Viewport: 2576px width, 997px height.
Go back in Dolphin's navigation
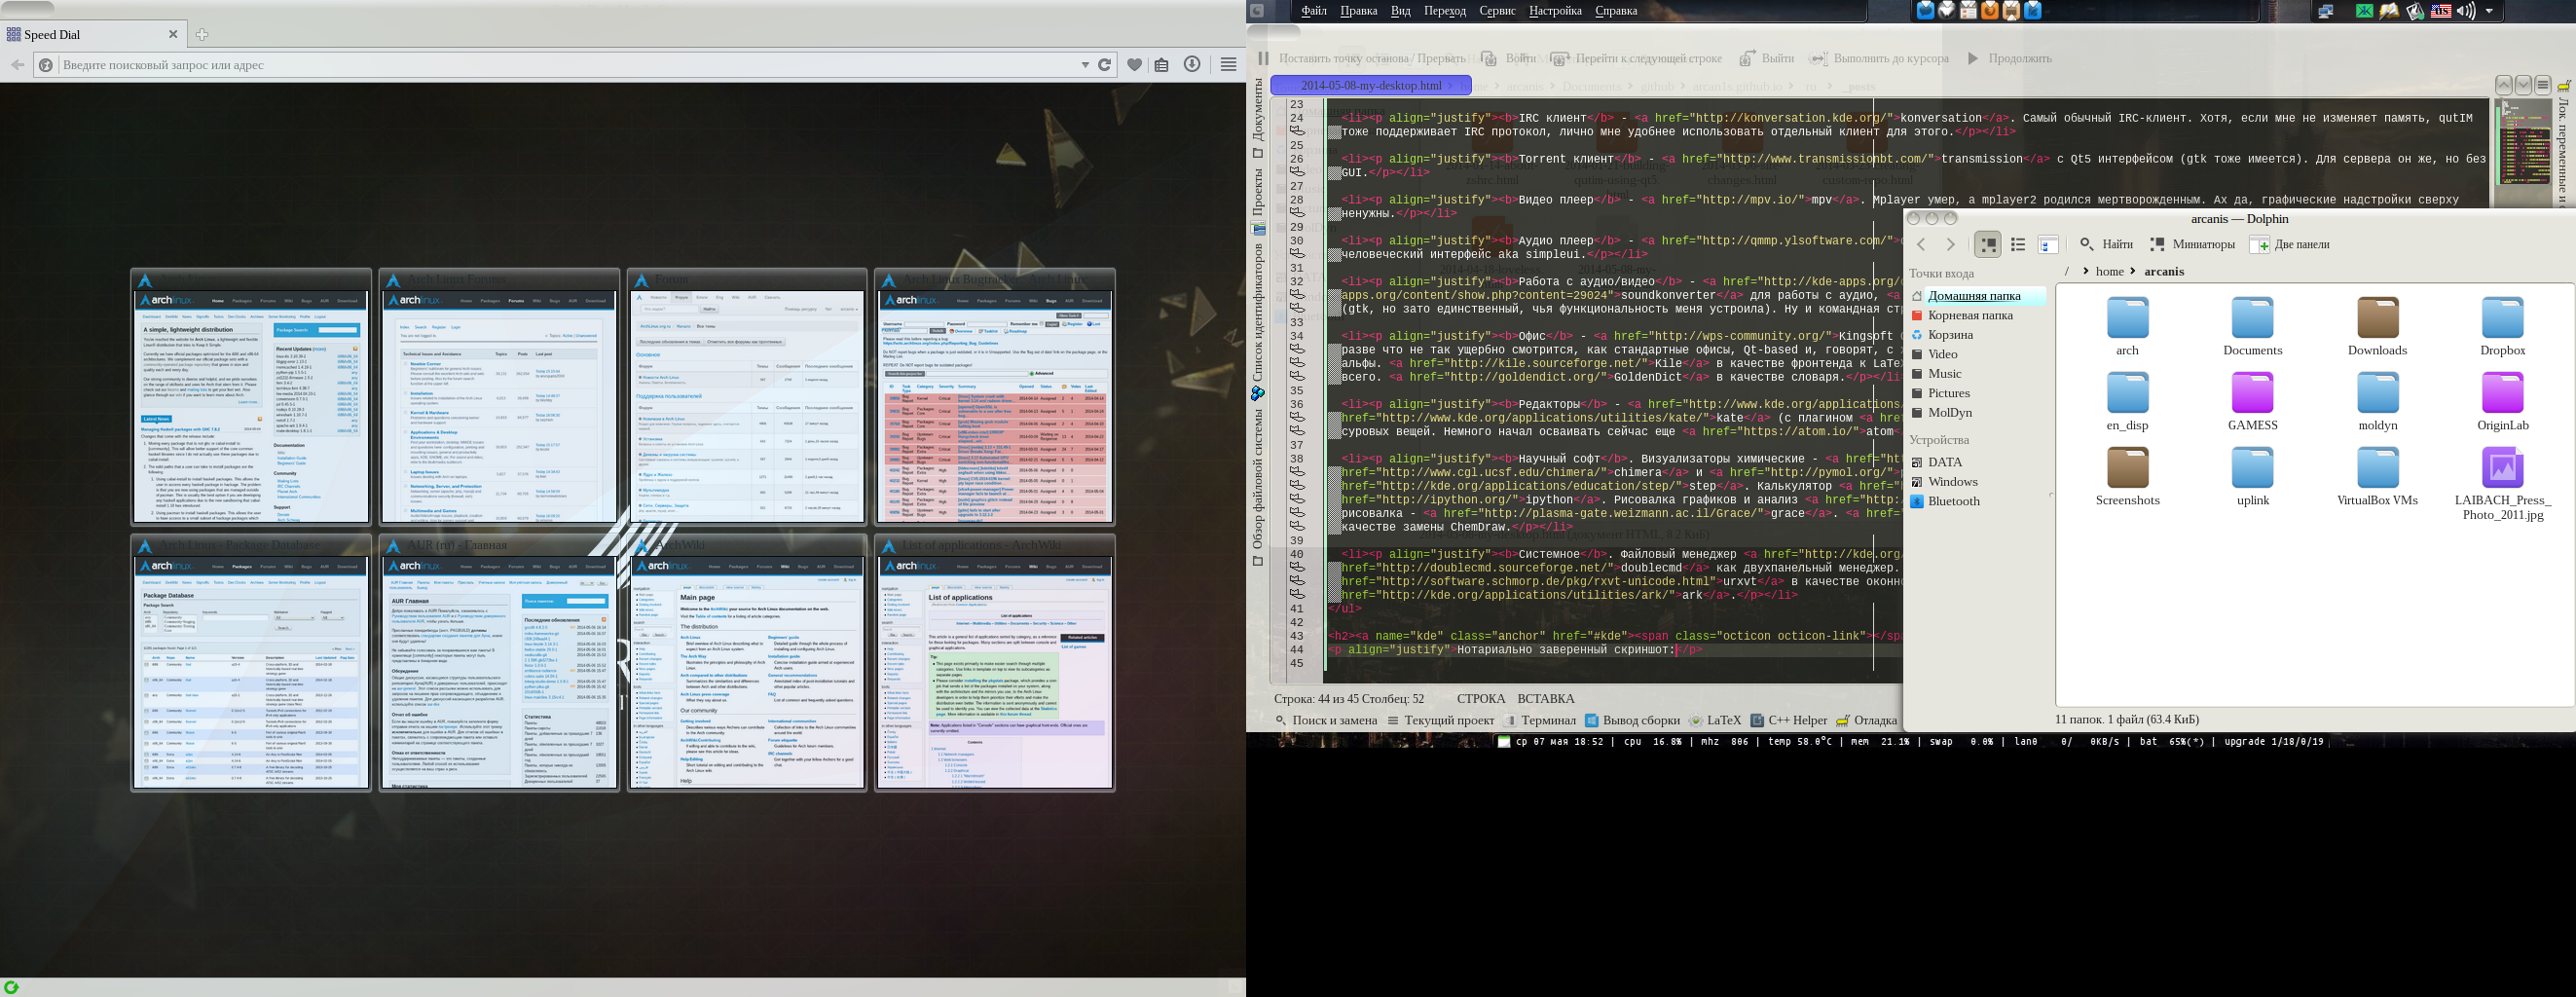coord(1921,245)
